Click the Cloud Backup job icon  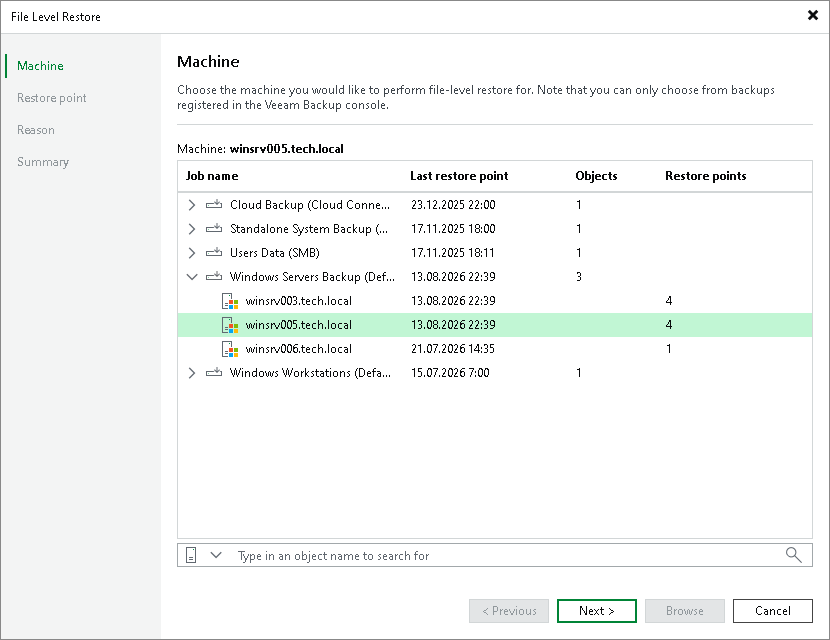[x=214, y=205]
